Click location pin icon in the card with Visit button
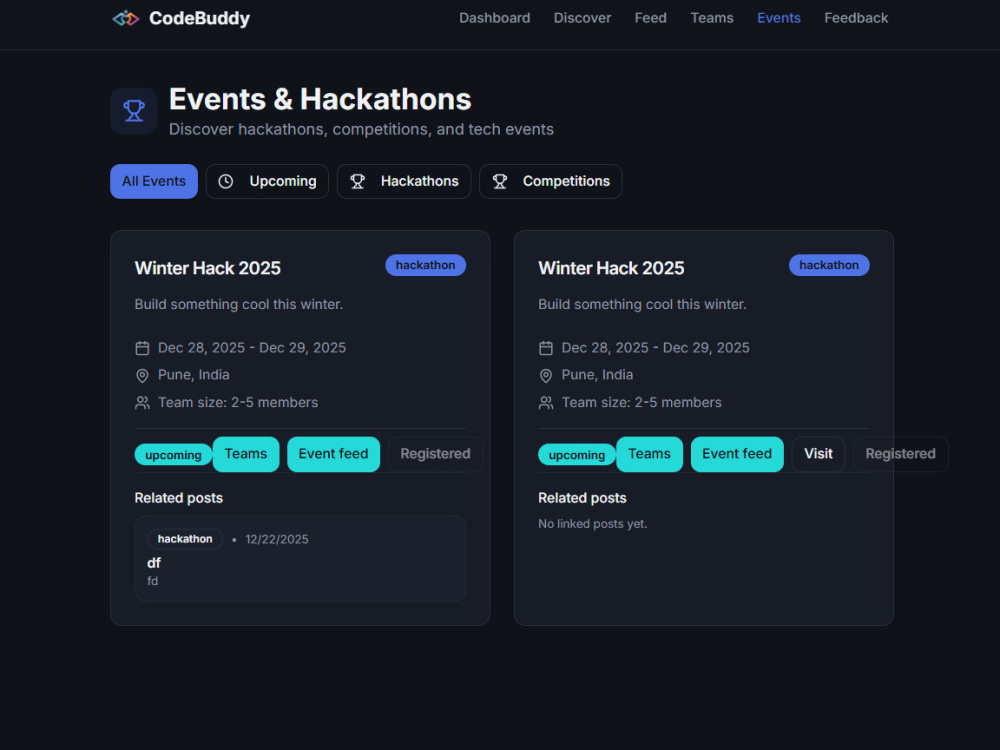 (546, 376)
